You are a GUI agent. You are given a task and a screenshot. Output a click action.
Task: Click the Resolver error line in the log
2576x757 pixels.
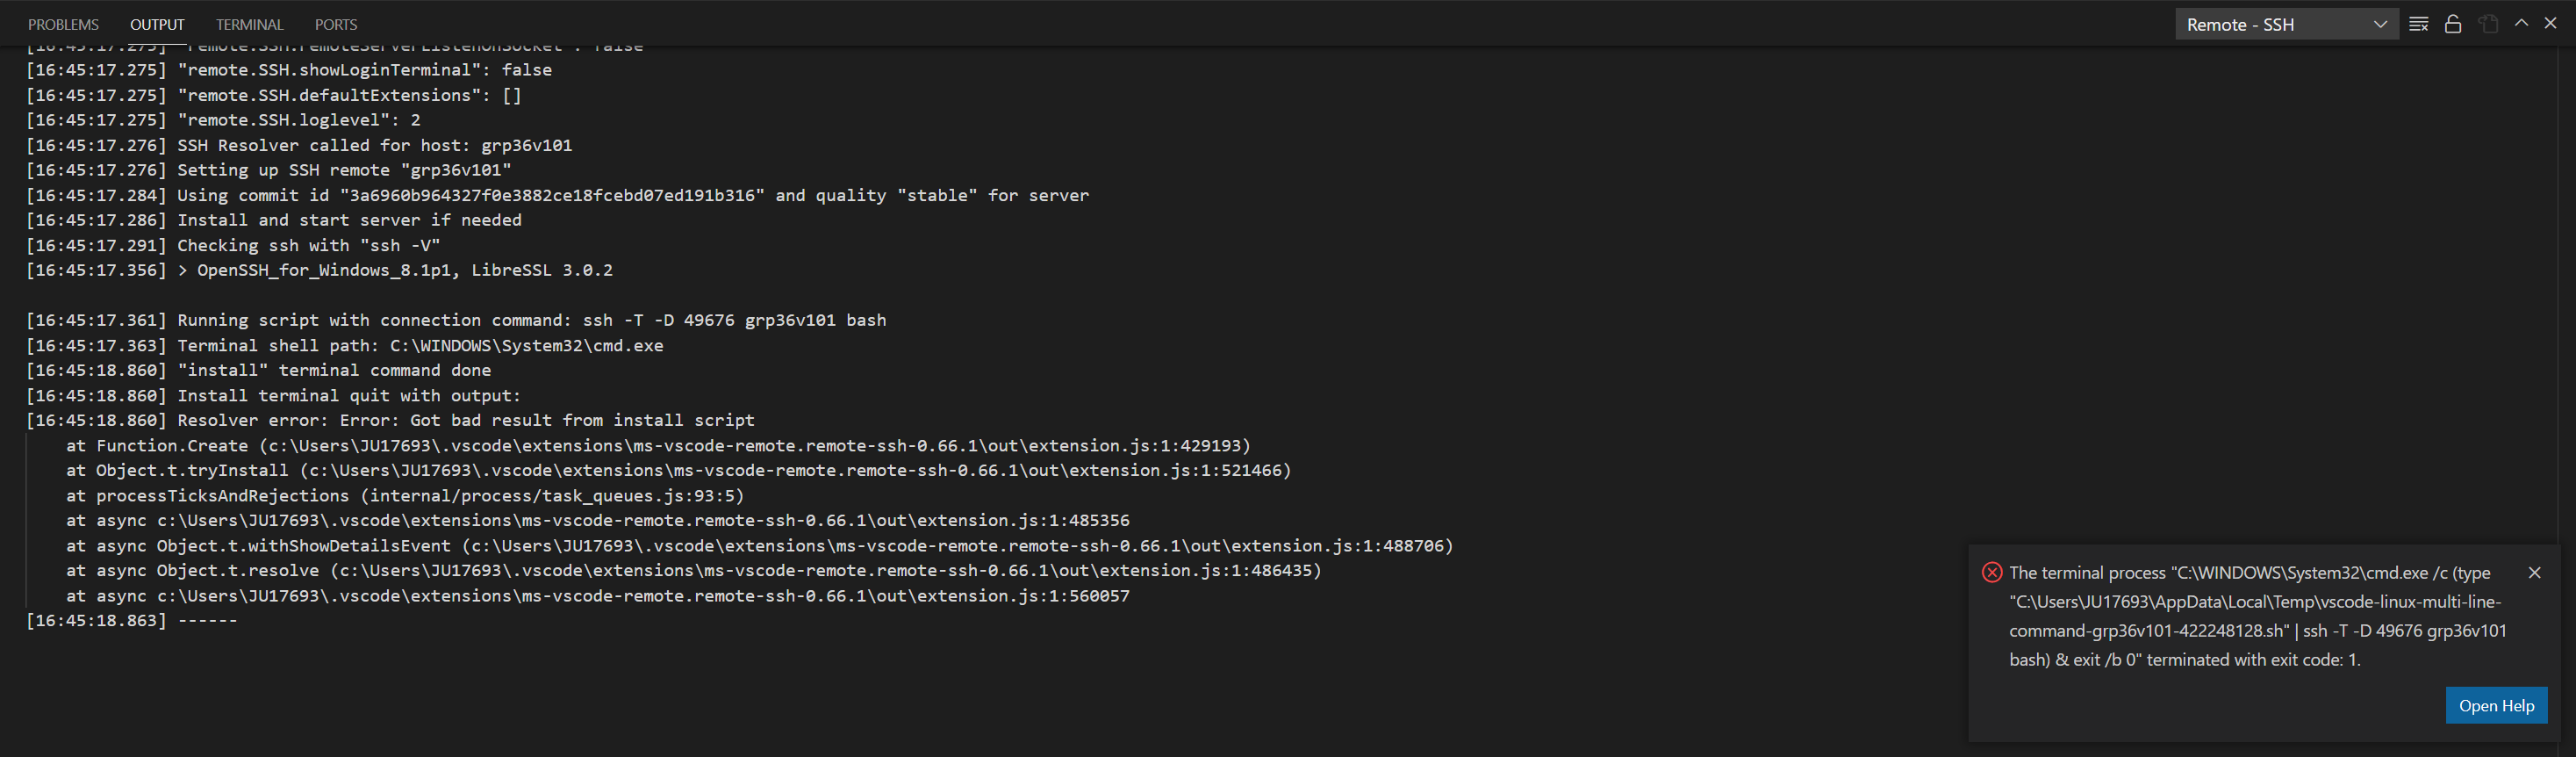390,420
